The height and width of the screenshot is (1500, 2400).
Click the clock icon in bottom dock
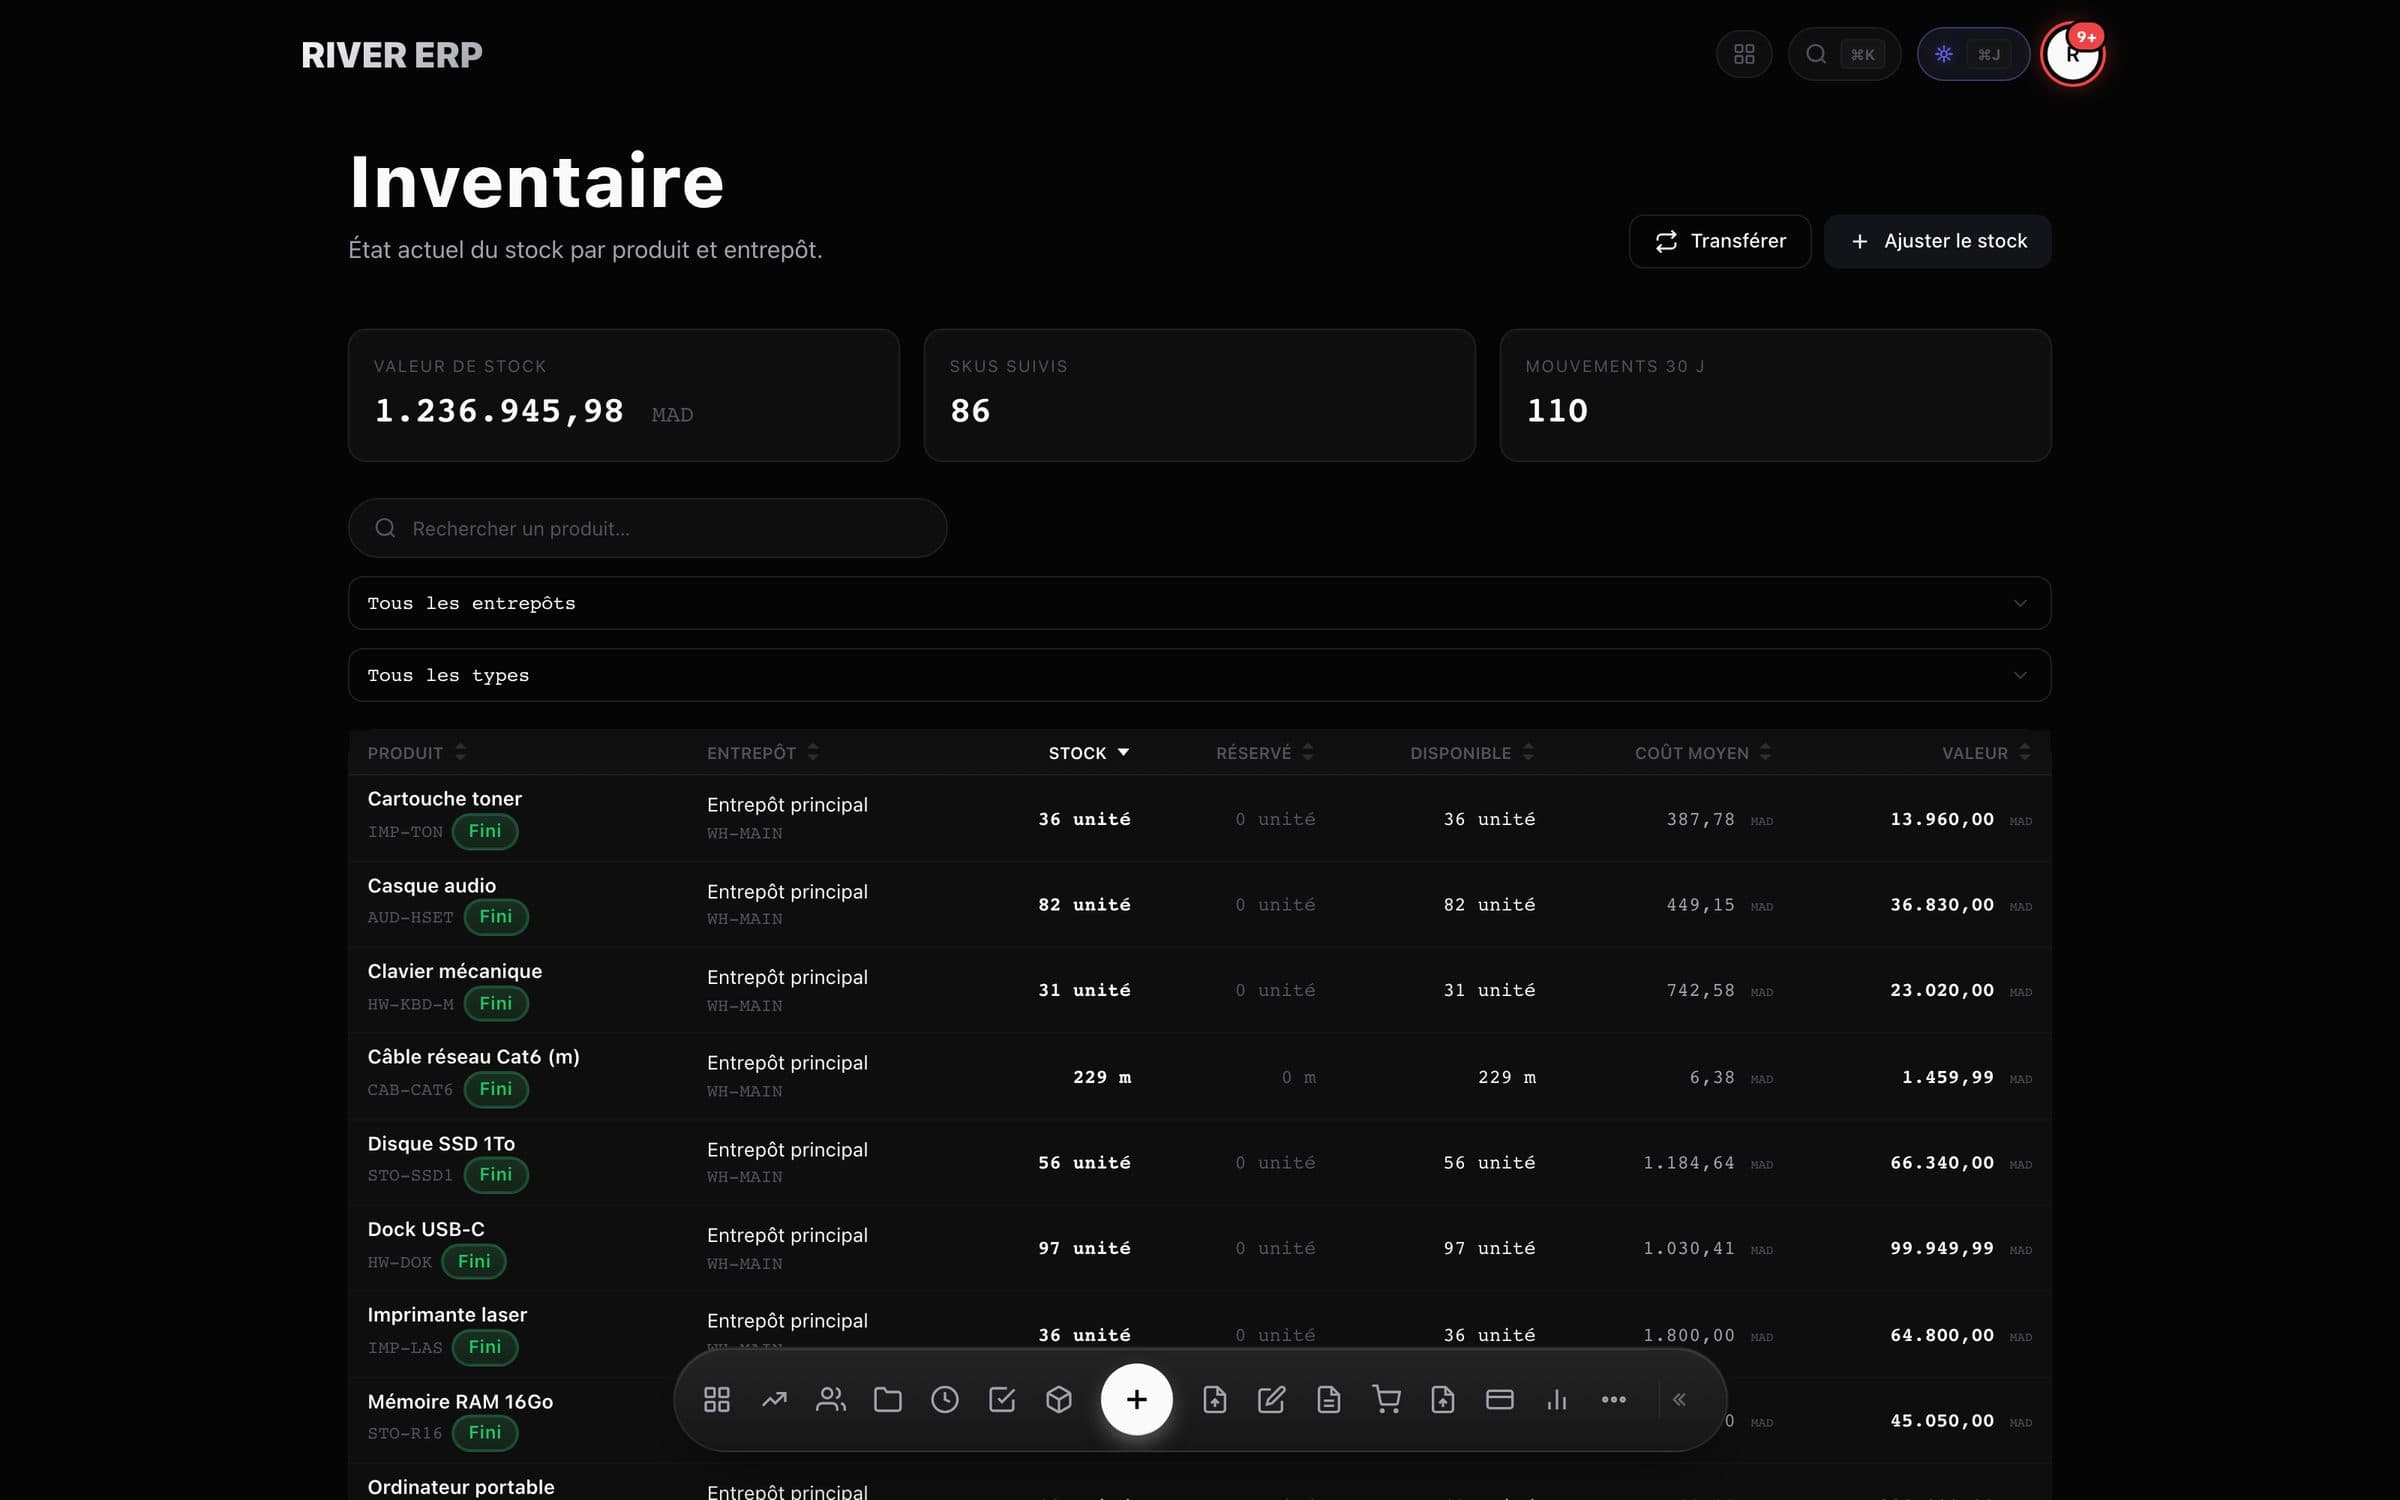[944, 1399]
